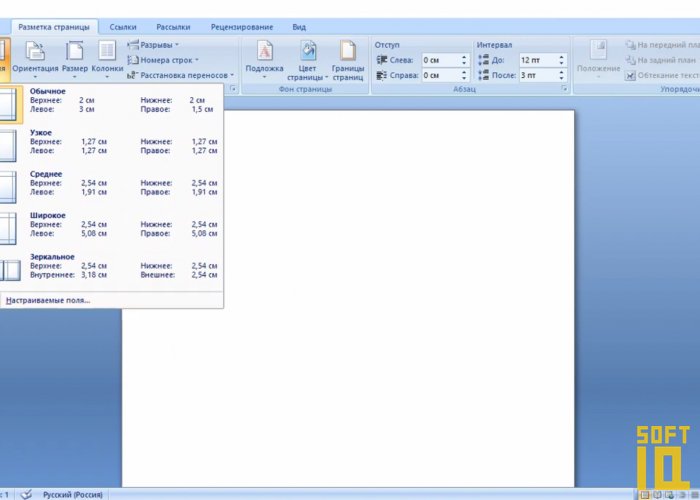Click the stepper arrows of Слева indent
Image resolution: width=700 pixels, height=500 pixels.
pos(464,60)
